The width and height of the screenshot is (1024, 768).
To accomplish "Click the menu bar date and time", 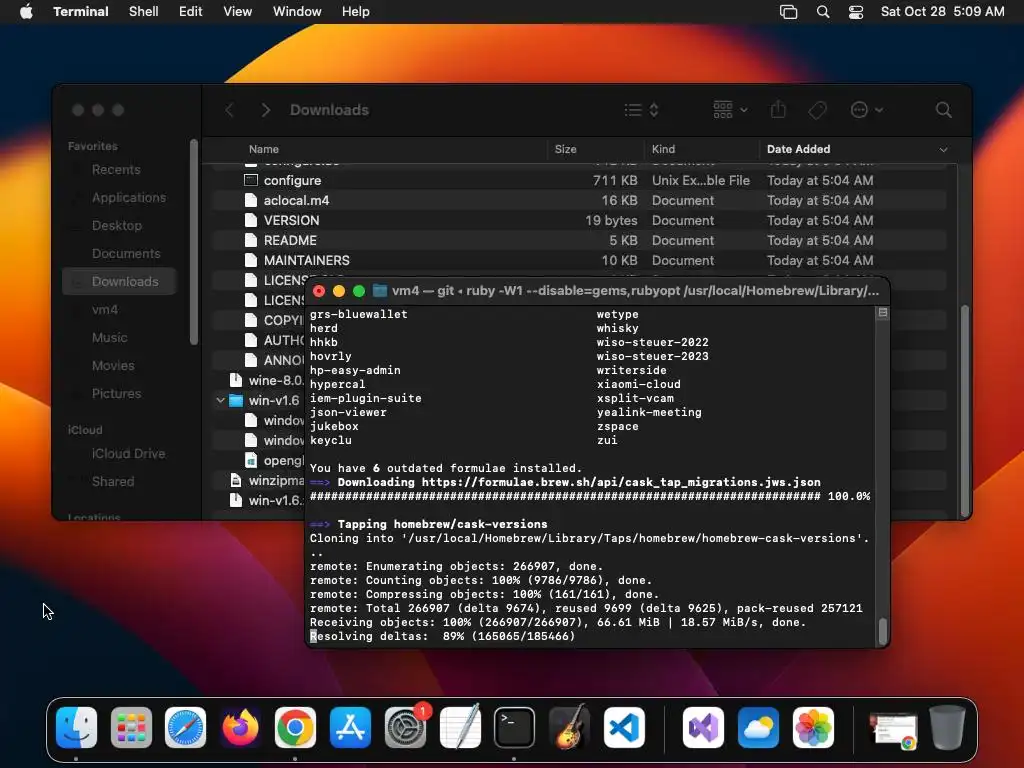I will (942, 11).
